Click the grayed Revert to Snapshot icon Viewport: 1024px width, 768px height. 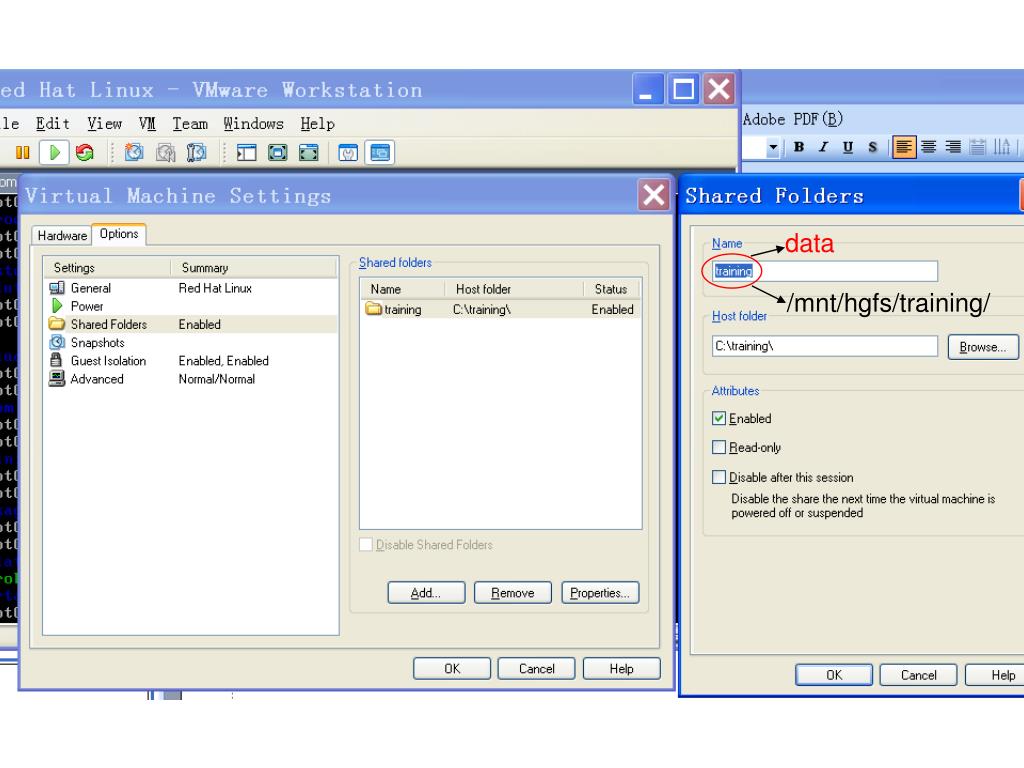point(165,153)
